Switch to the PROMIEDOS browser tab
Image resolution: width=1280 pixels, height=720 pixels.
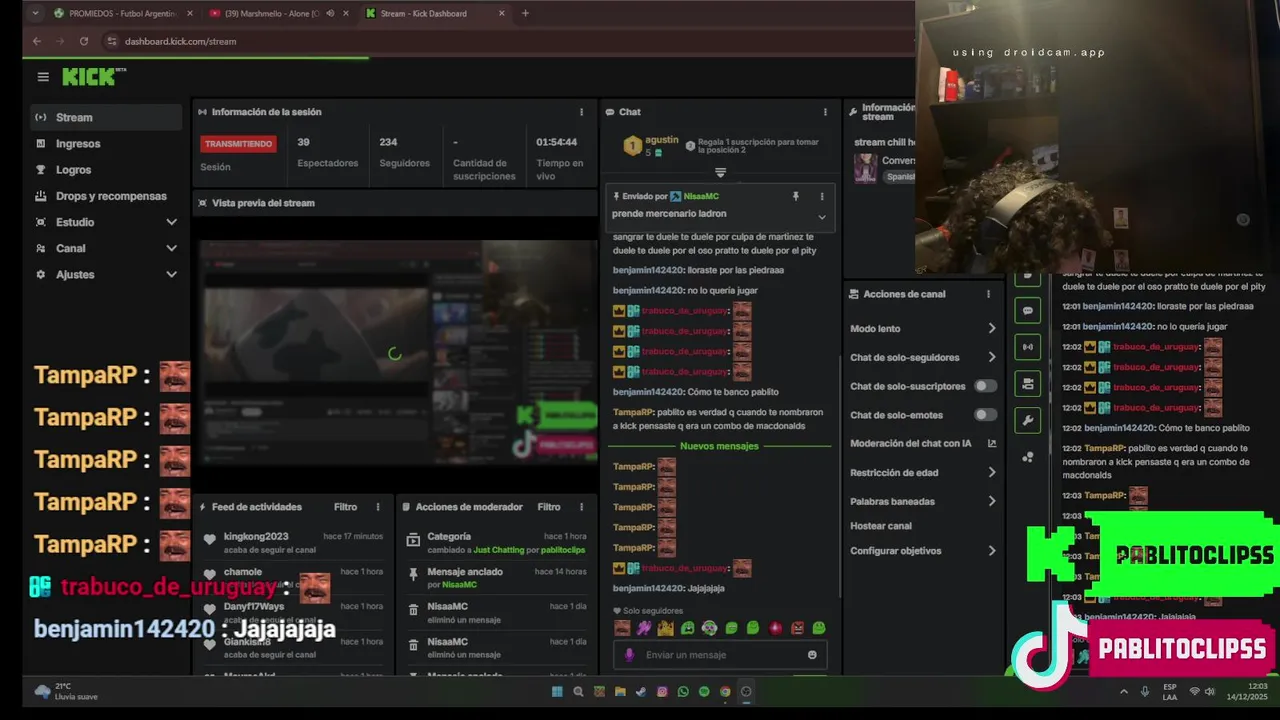tap(123, 13)
